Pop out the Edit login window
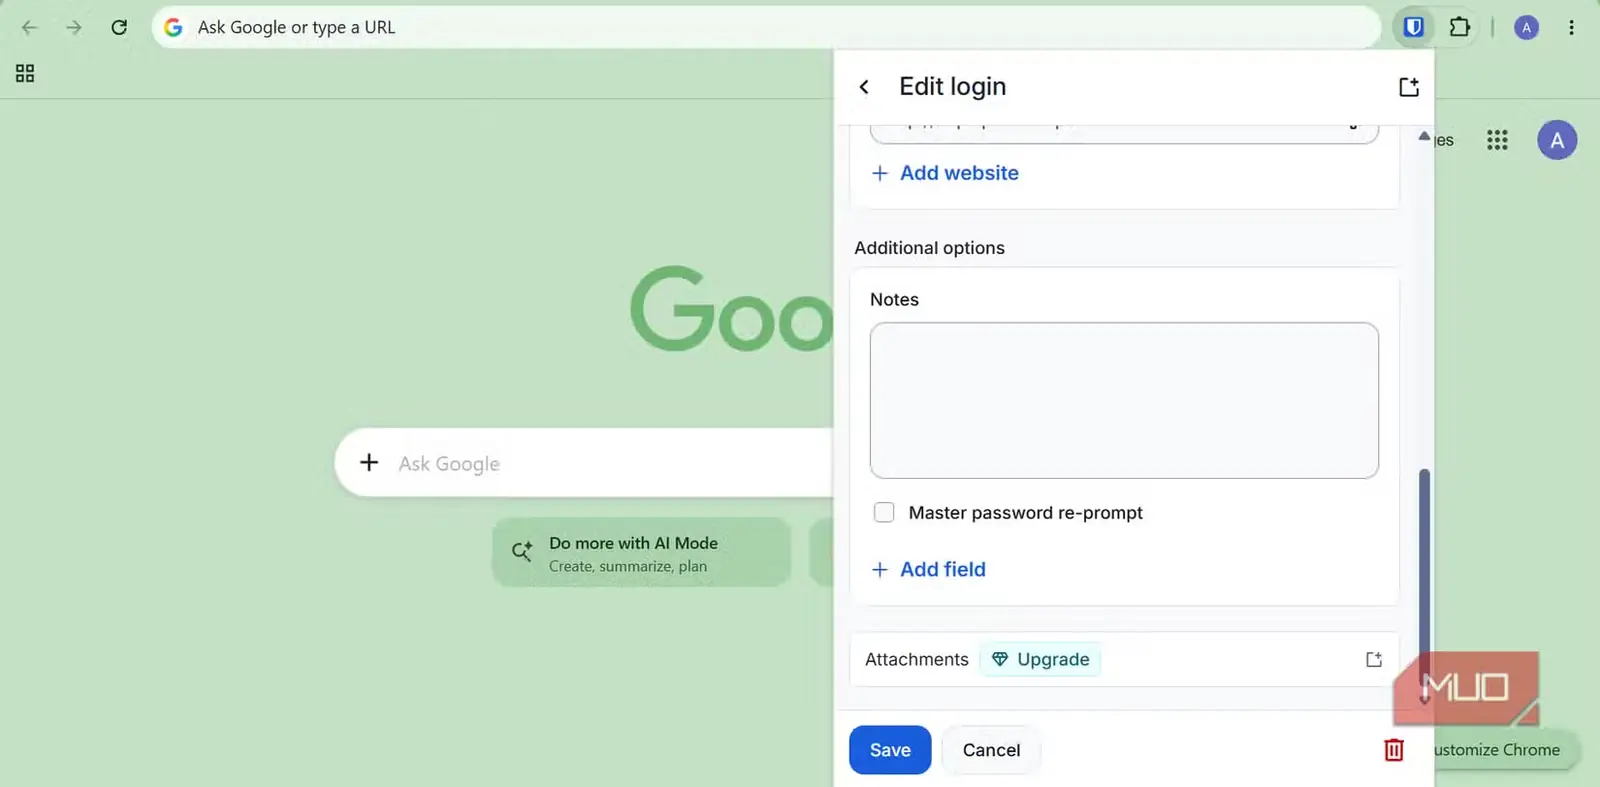 [x=1408, y=87]
